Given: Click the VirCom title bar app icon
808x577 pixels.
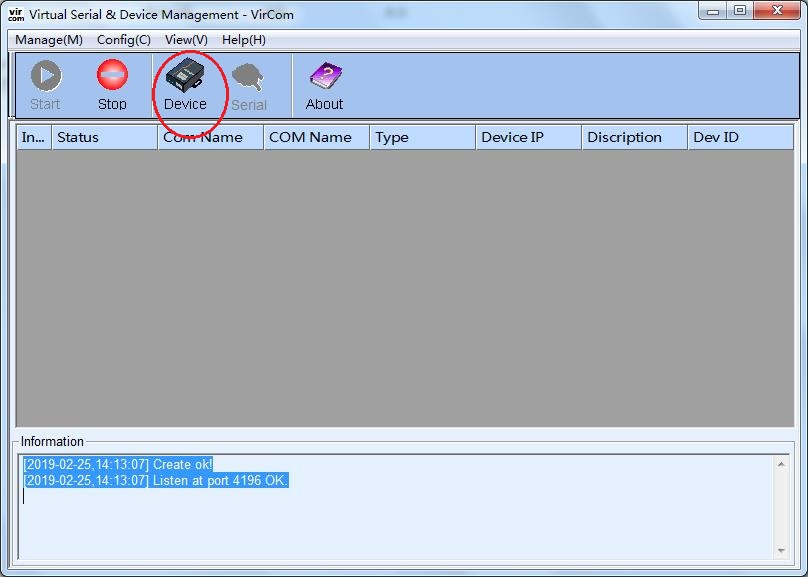Looking at the screenshot, I should click(x=16, y=14).
